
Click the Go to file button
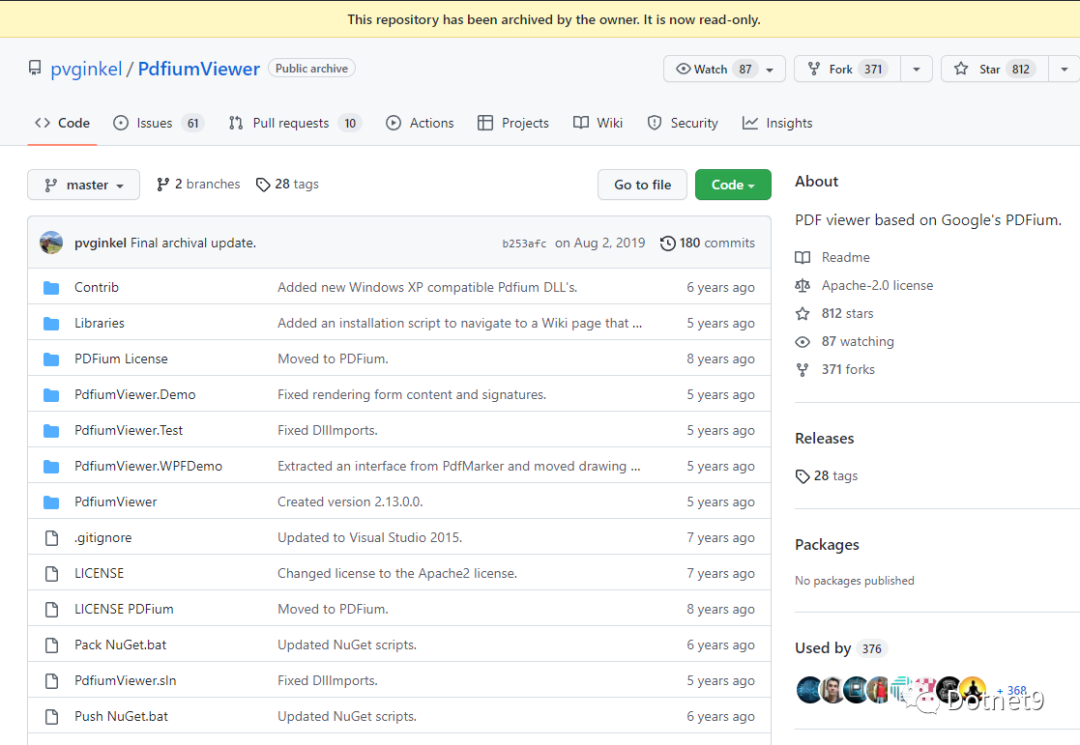click(642, 185)
